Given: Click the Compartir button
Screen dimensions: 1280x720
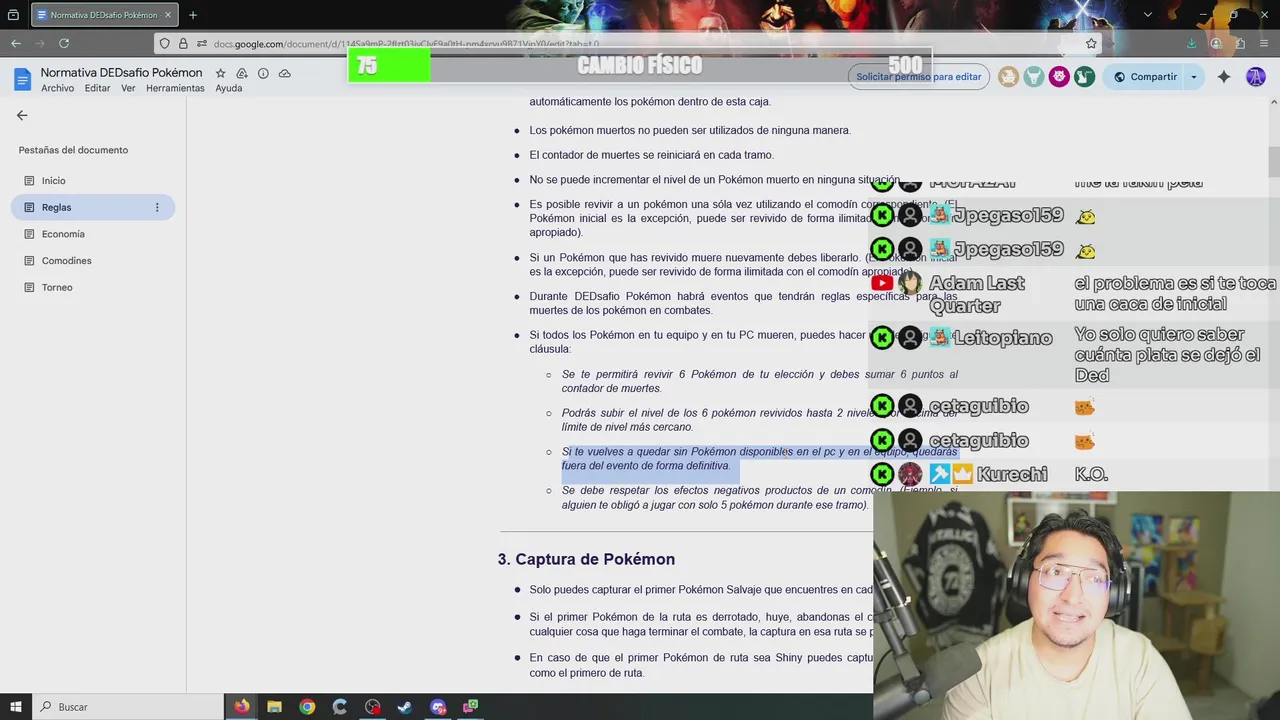Looking at the screenshot, I should click(x=1144, y=77).
